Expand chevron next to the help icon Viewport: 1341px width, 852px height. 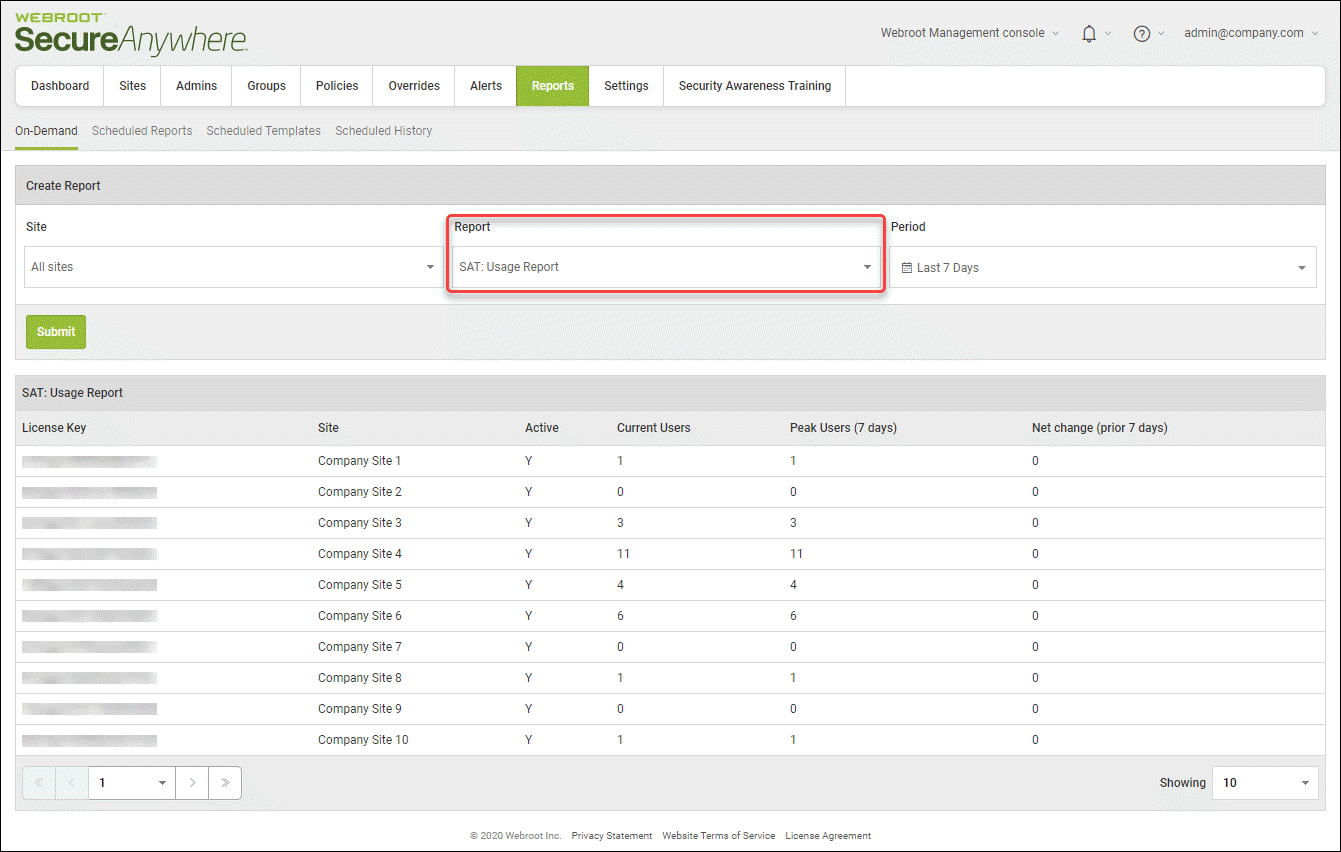(1161, 33)
